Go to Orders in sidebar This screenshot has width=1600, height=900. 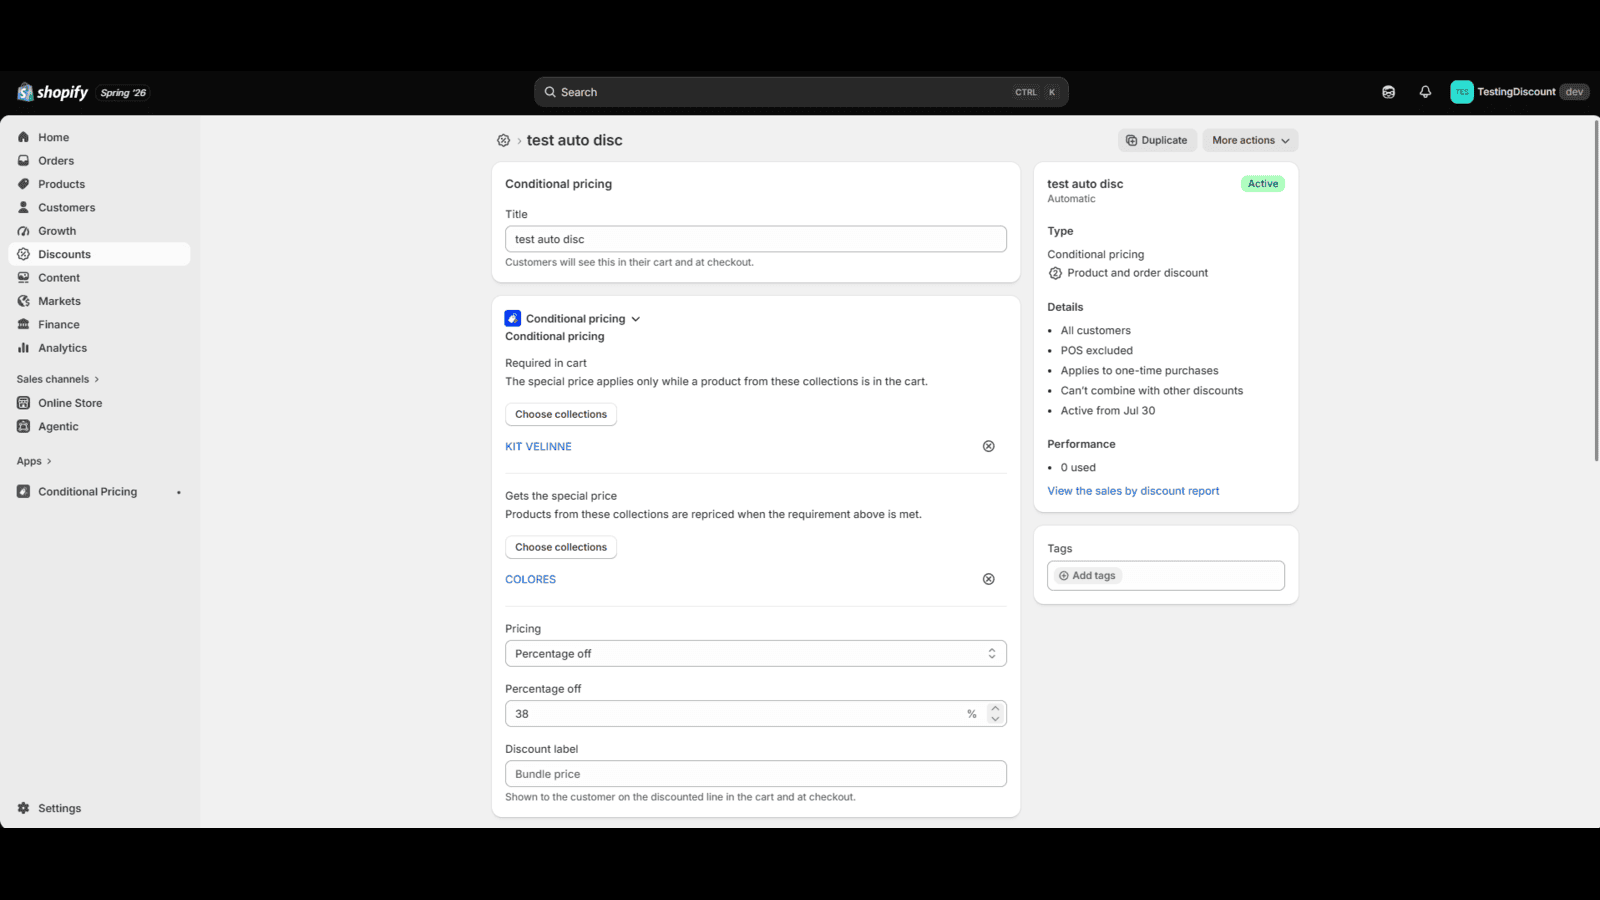99,161
